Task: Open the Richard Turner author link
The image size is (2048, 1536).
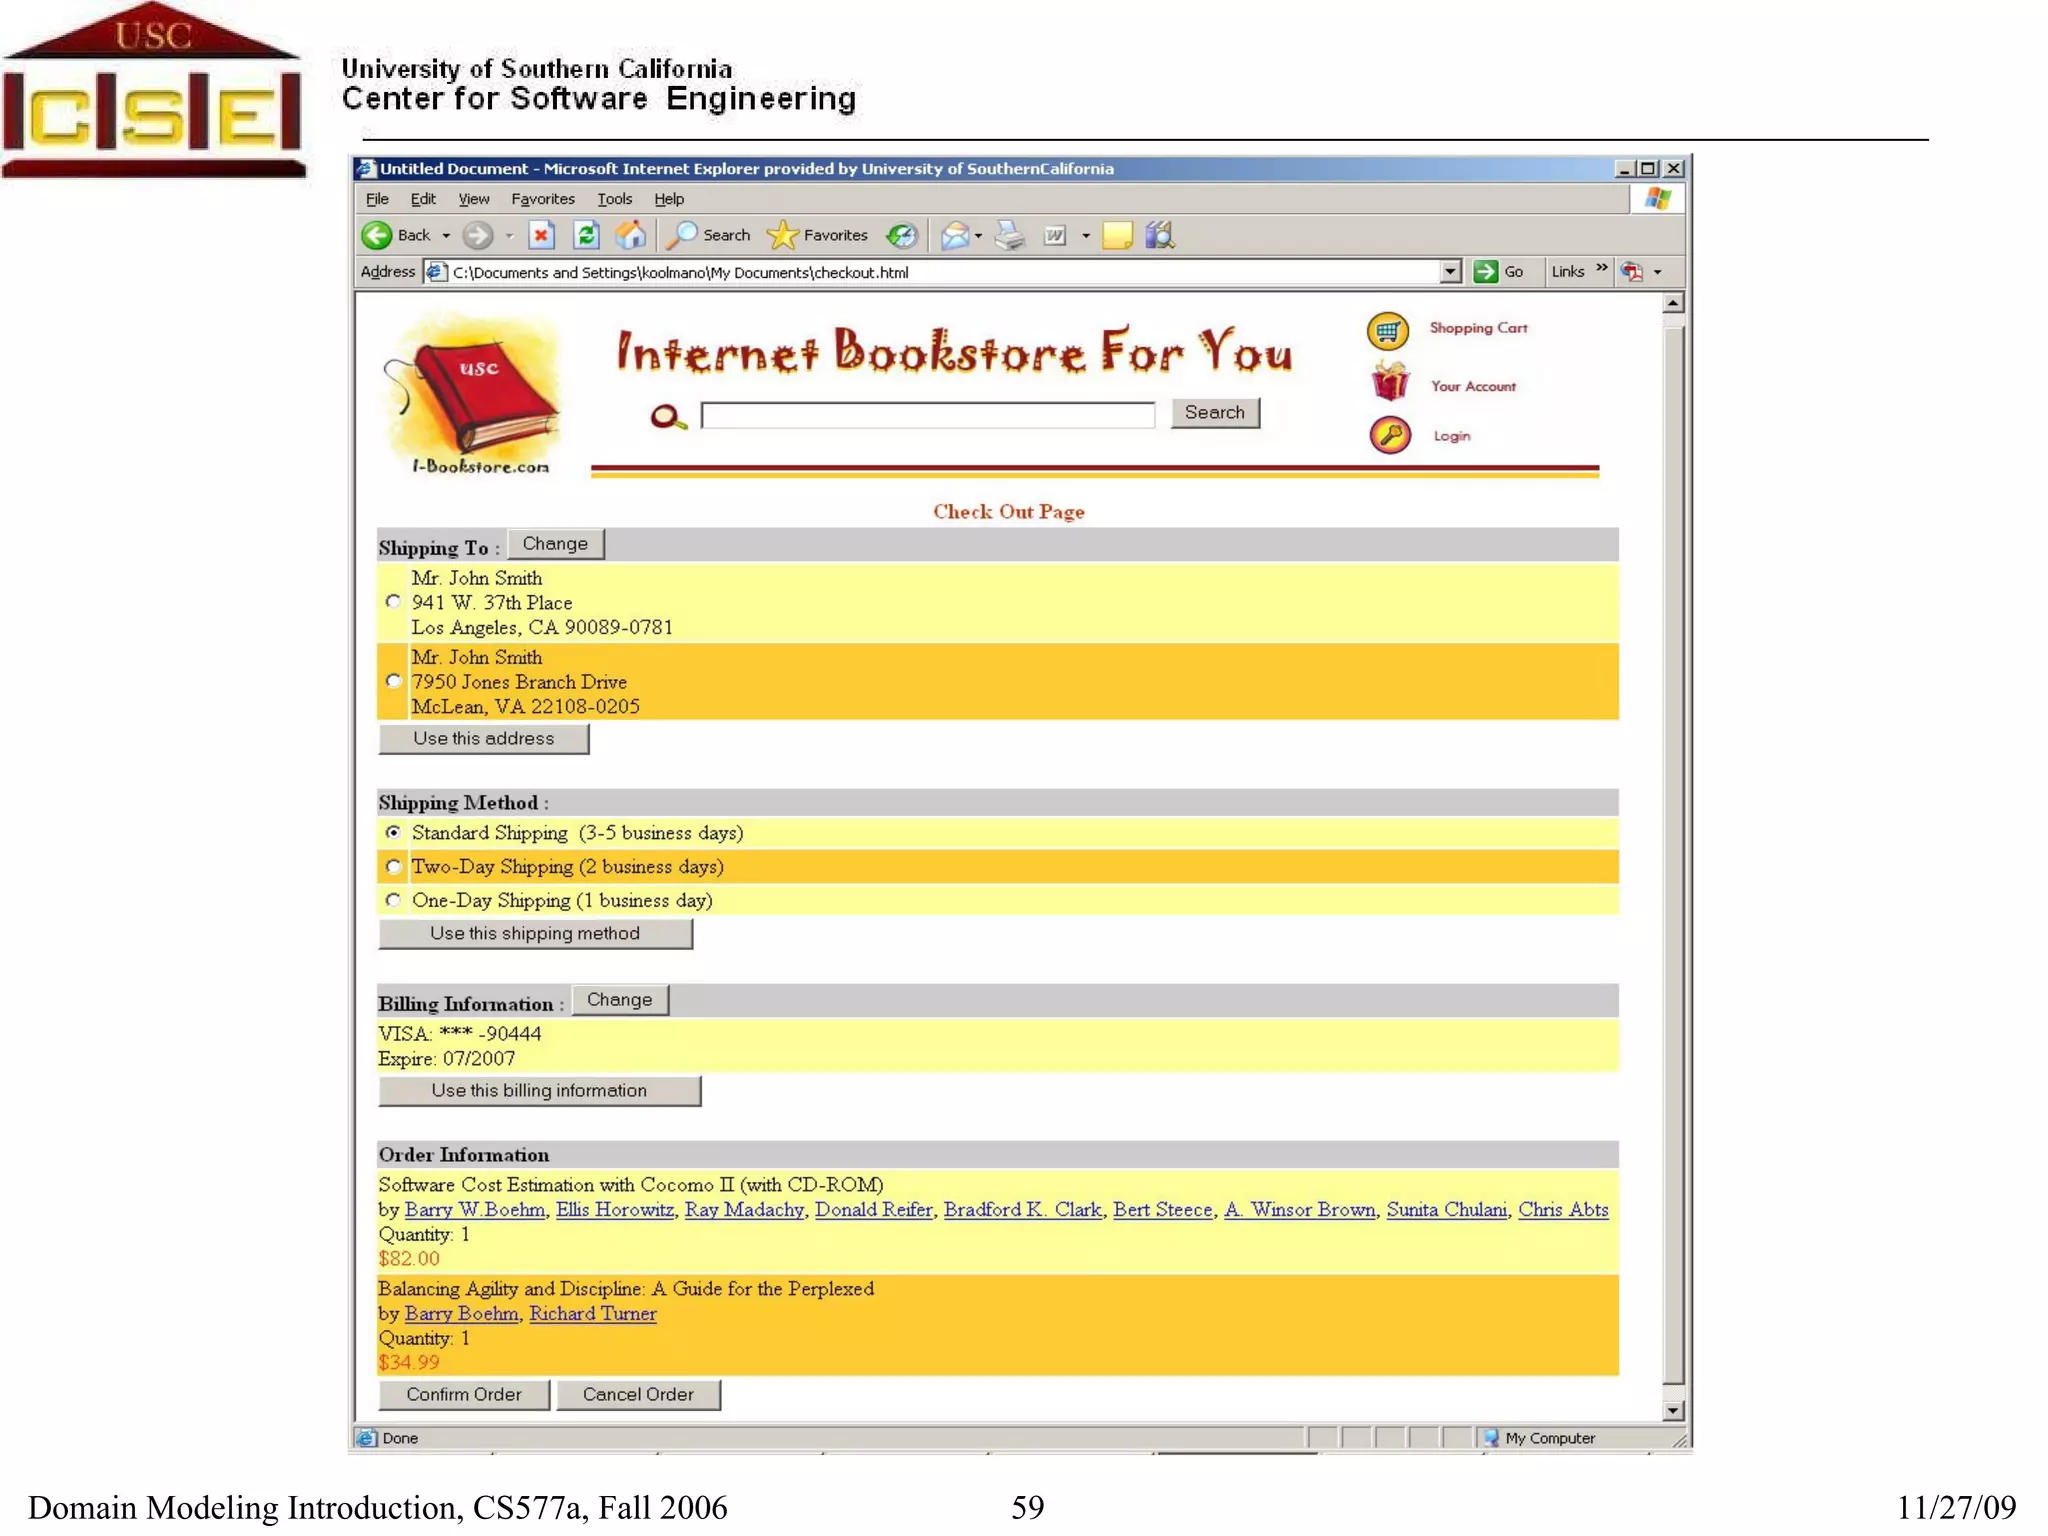Action: [592, 1314]
